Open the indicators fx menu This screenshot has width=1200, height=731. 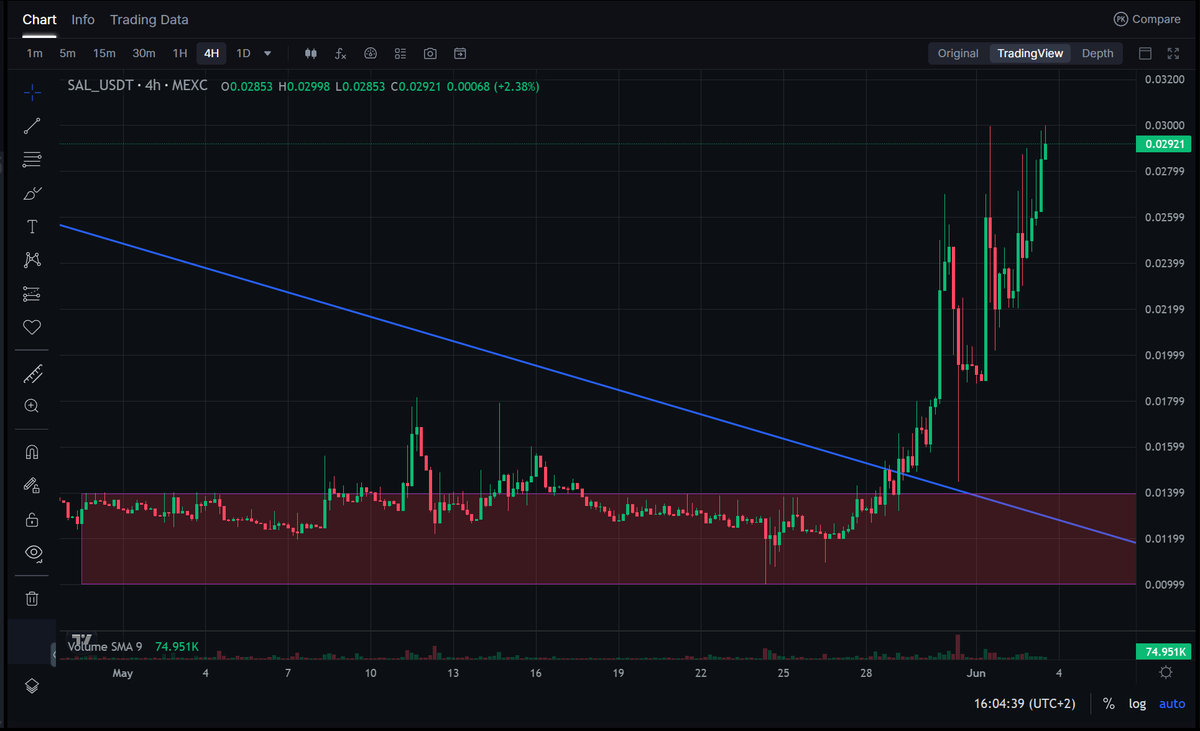pos(340,53)
